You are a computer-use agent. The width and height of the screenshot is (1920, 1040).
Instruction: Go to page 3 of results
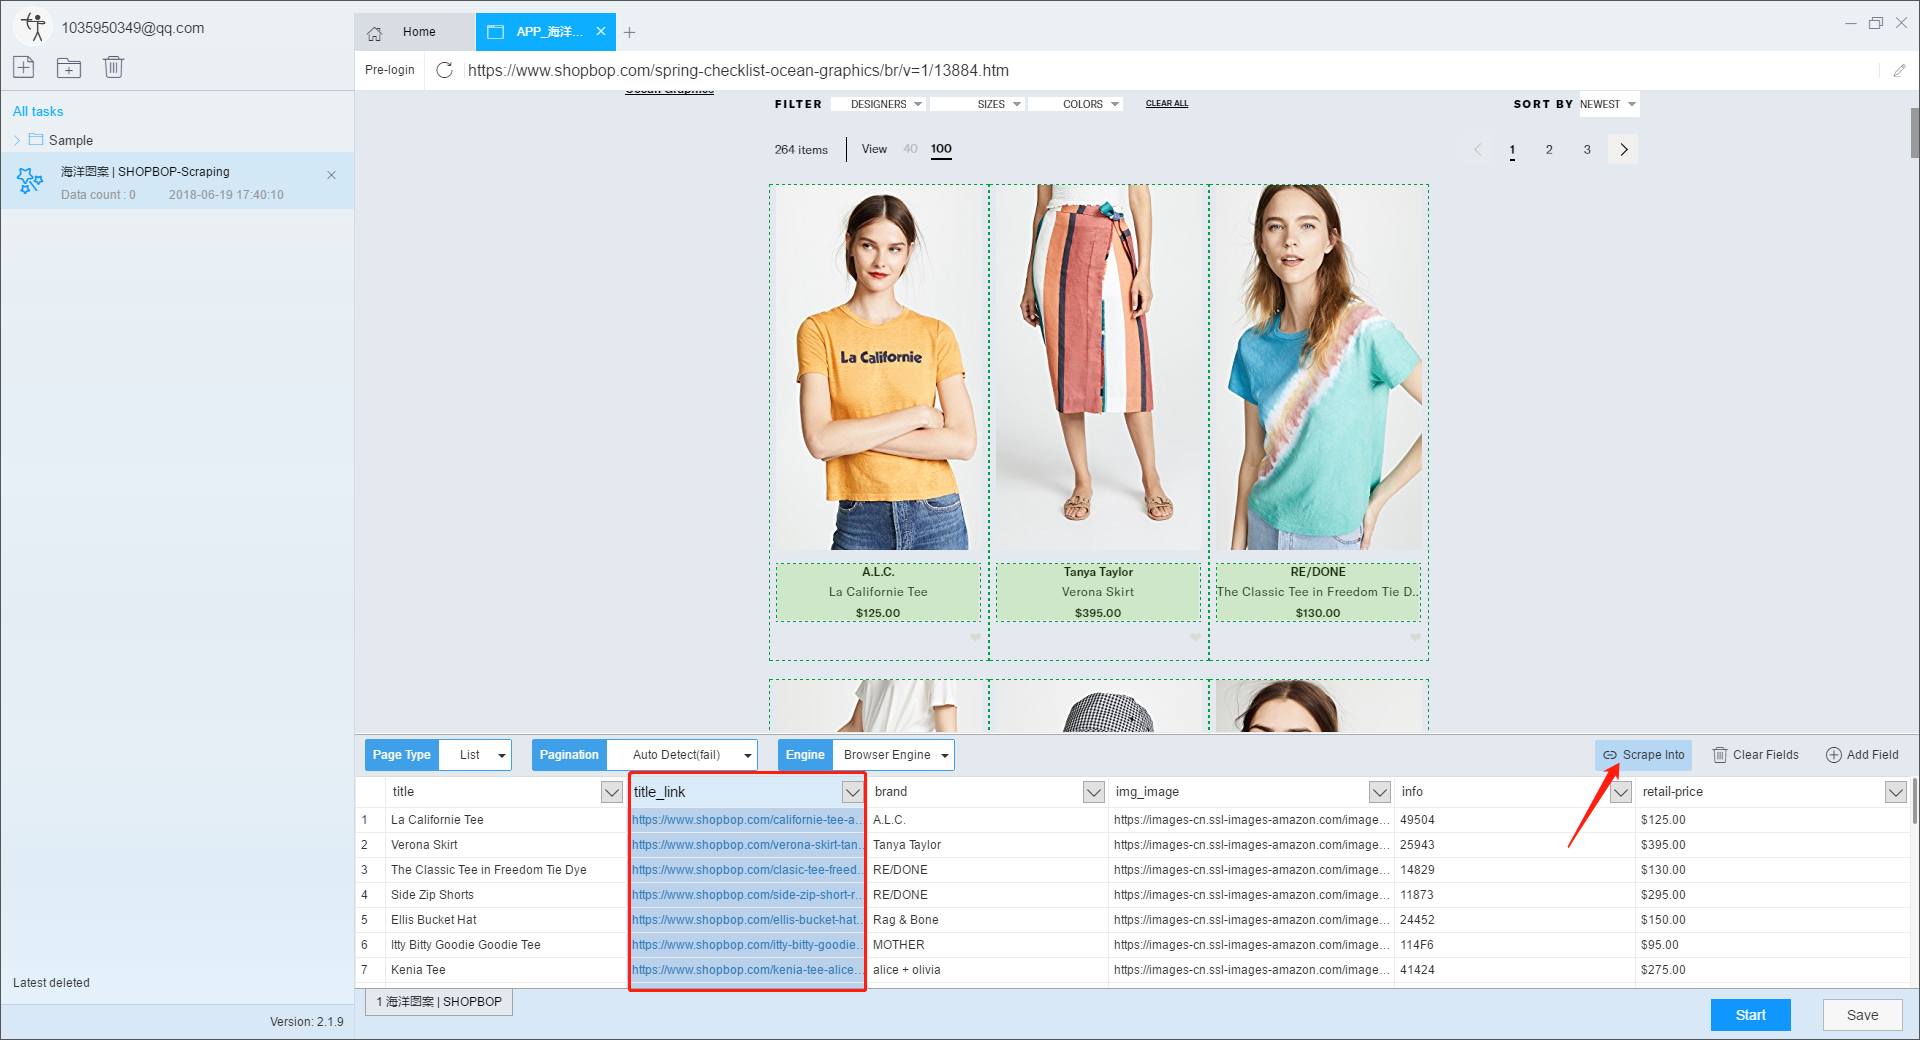pyautogui.click(x=1587, y=150)
